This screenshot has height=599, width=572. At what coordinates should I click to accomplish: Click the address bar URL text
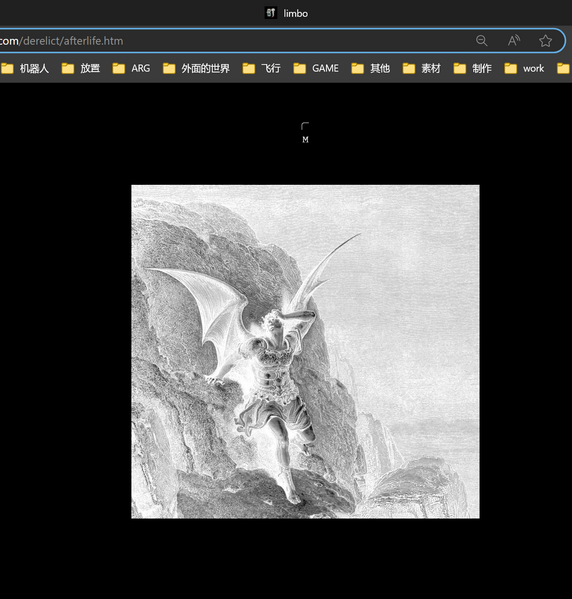click(62, 41)
